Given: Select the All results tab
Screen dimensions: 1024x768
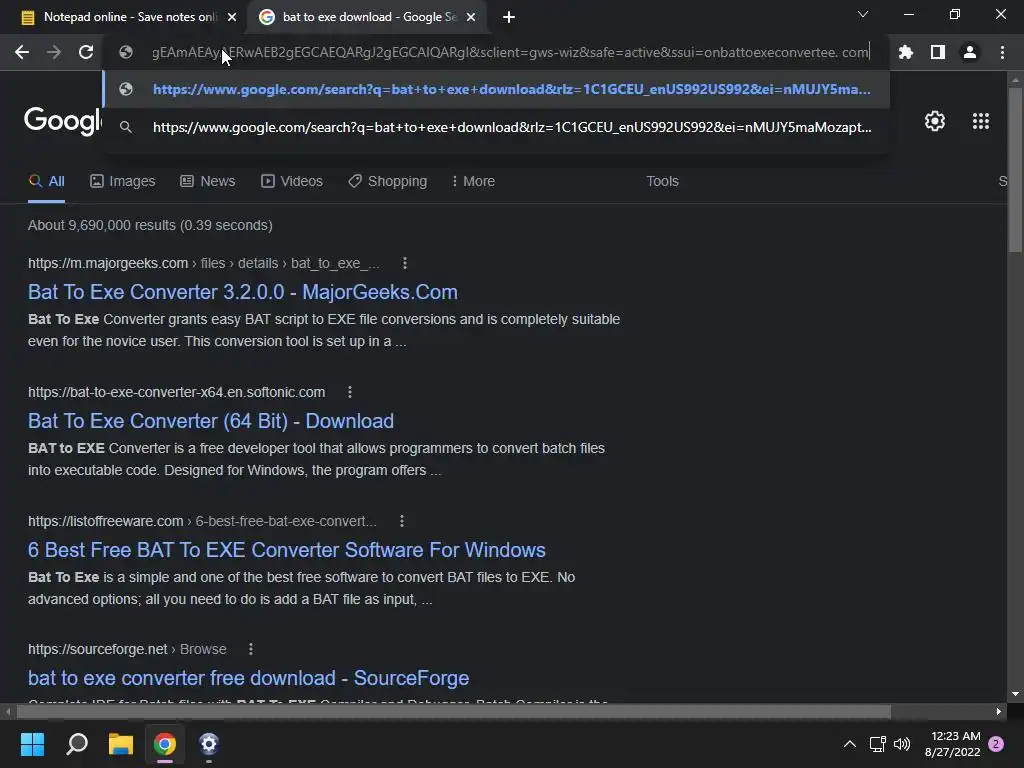Looking at the screenshot, I should 46,181.
